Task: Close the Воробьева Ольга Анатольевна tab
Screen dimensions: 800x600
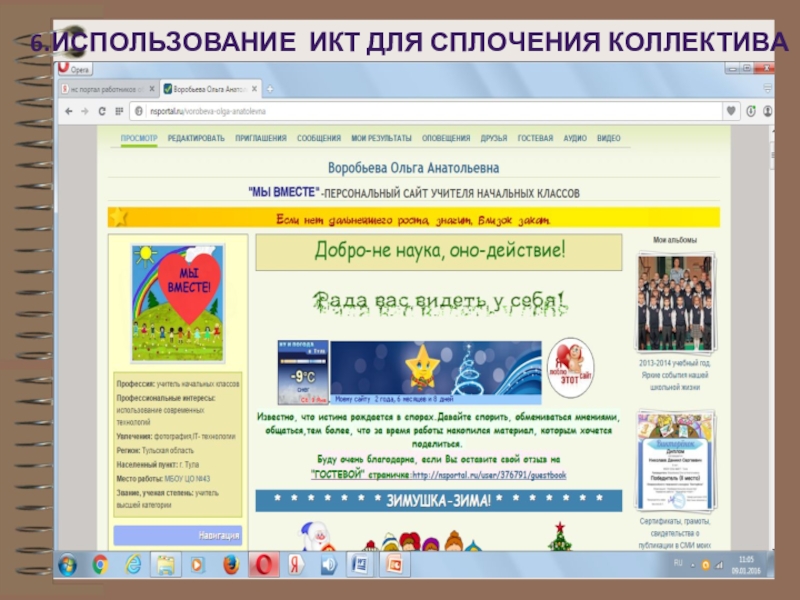Action: [254, 89]
